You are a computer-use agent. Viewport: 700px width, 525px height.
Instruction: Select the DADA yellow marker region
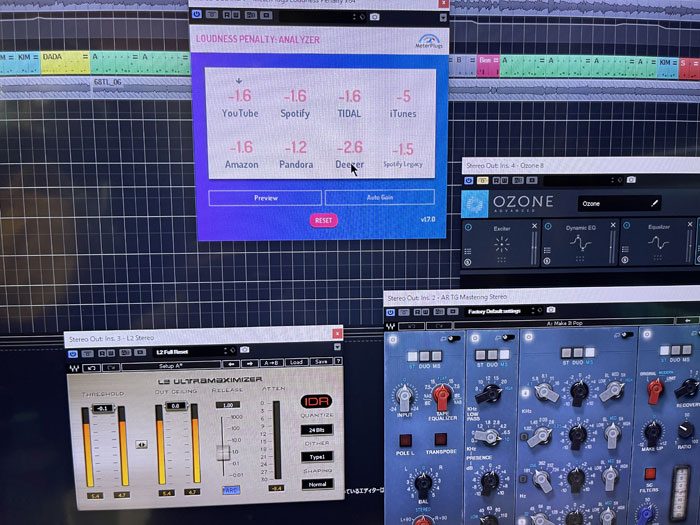65,64
